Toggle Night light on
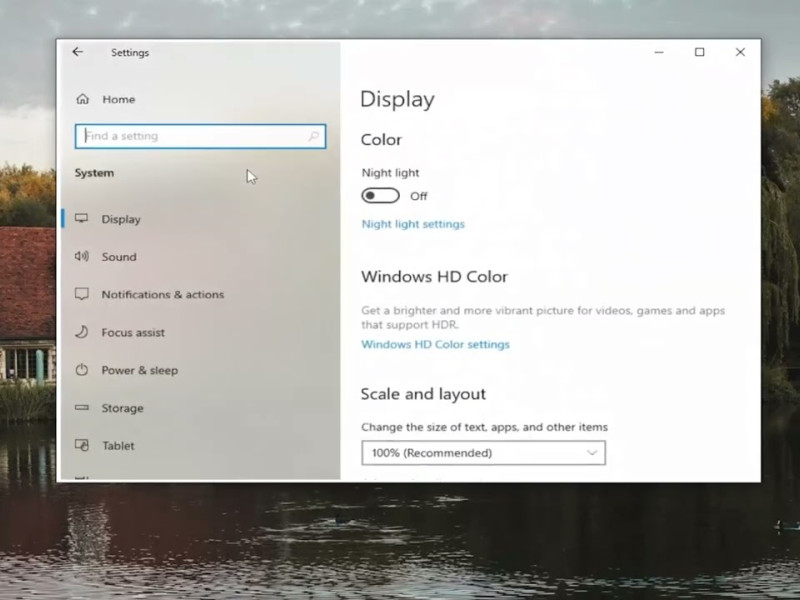This screenshot has height=600, width=800. tap(381, 195)
